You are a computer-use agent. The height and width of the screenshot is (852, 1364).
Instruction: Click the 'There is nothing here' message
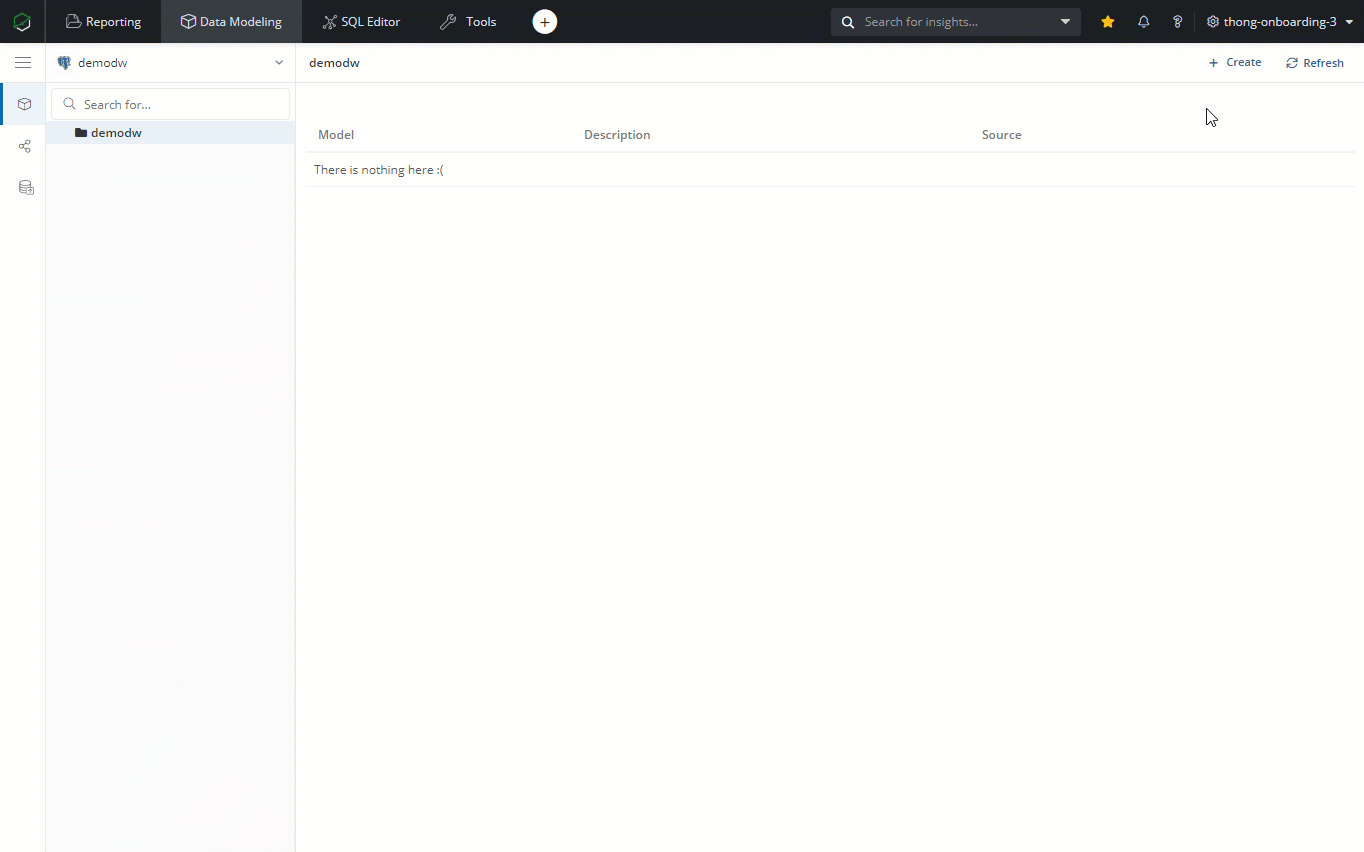[379, 170]
